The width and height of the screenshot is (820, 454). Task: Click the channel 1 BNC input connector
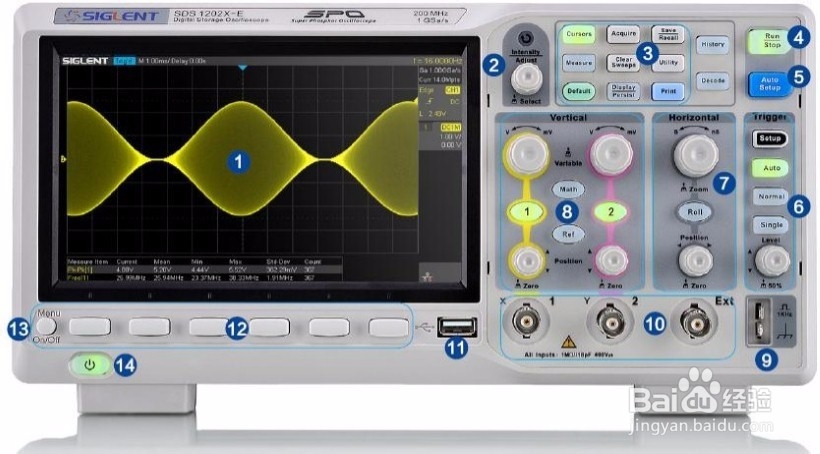[x=526, y=322]
